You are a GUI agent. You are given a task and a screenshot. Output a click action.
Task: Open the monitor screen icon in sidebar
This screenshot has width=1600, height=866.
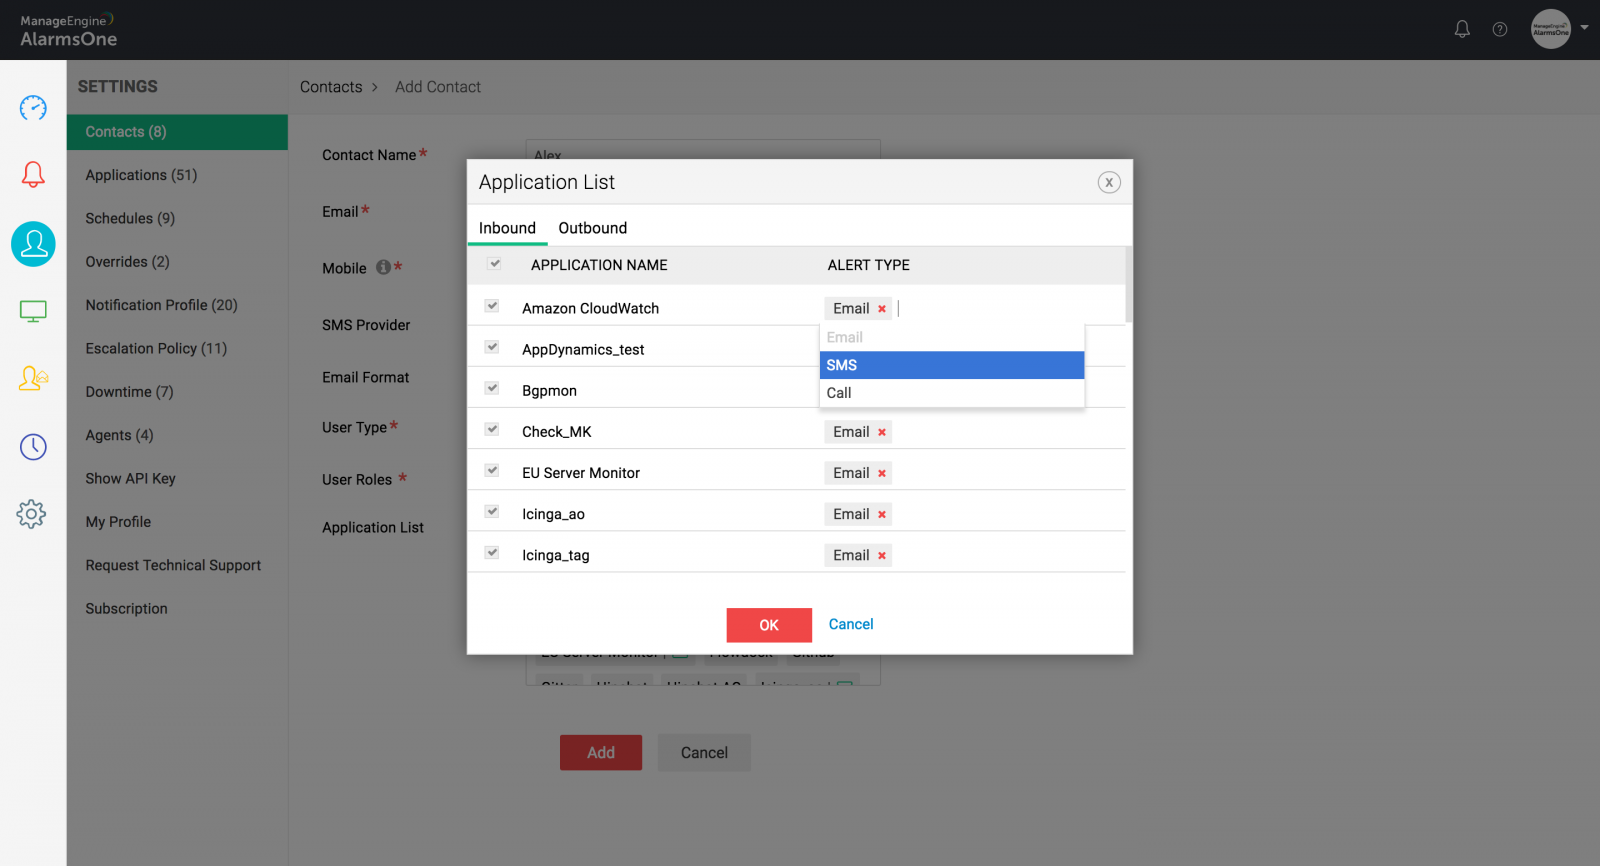[33, 311]
